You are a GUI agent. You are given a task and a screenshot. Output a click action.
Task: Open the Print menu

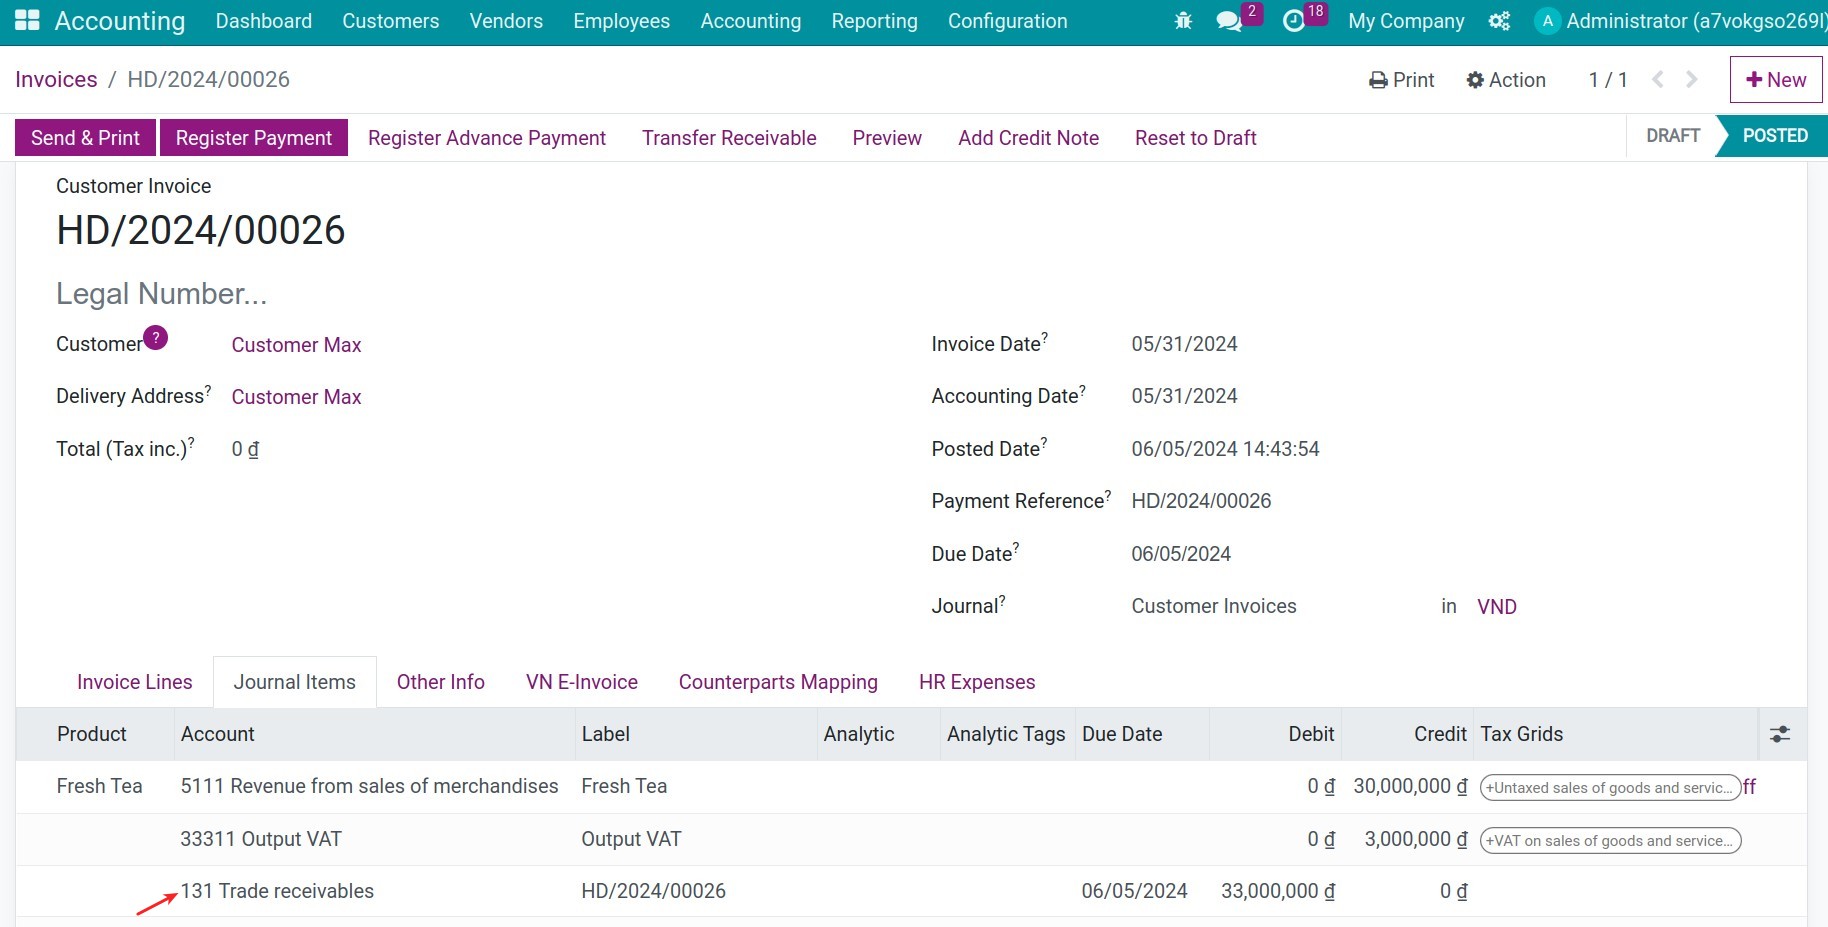[x=1401, y=80]
